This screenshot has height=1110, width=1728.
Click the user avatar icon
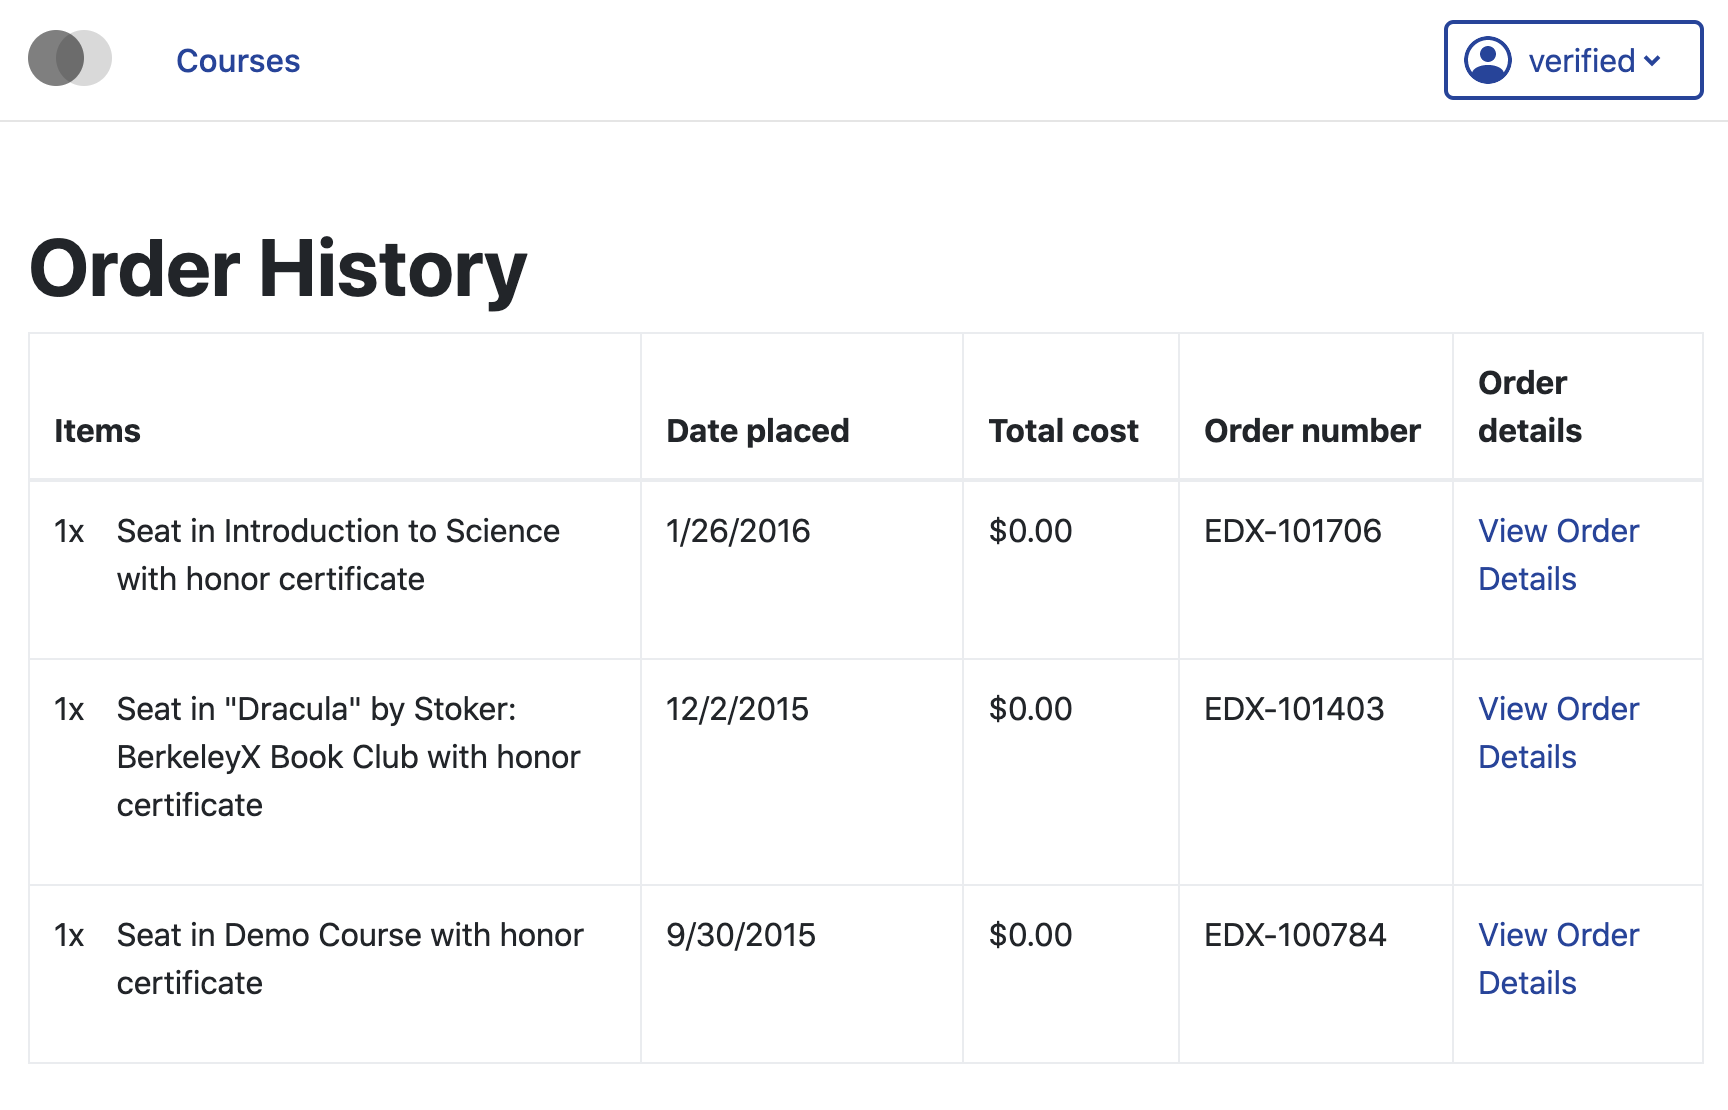click(1487, 61)
